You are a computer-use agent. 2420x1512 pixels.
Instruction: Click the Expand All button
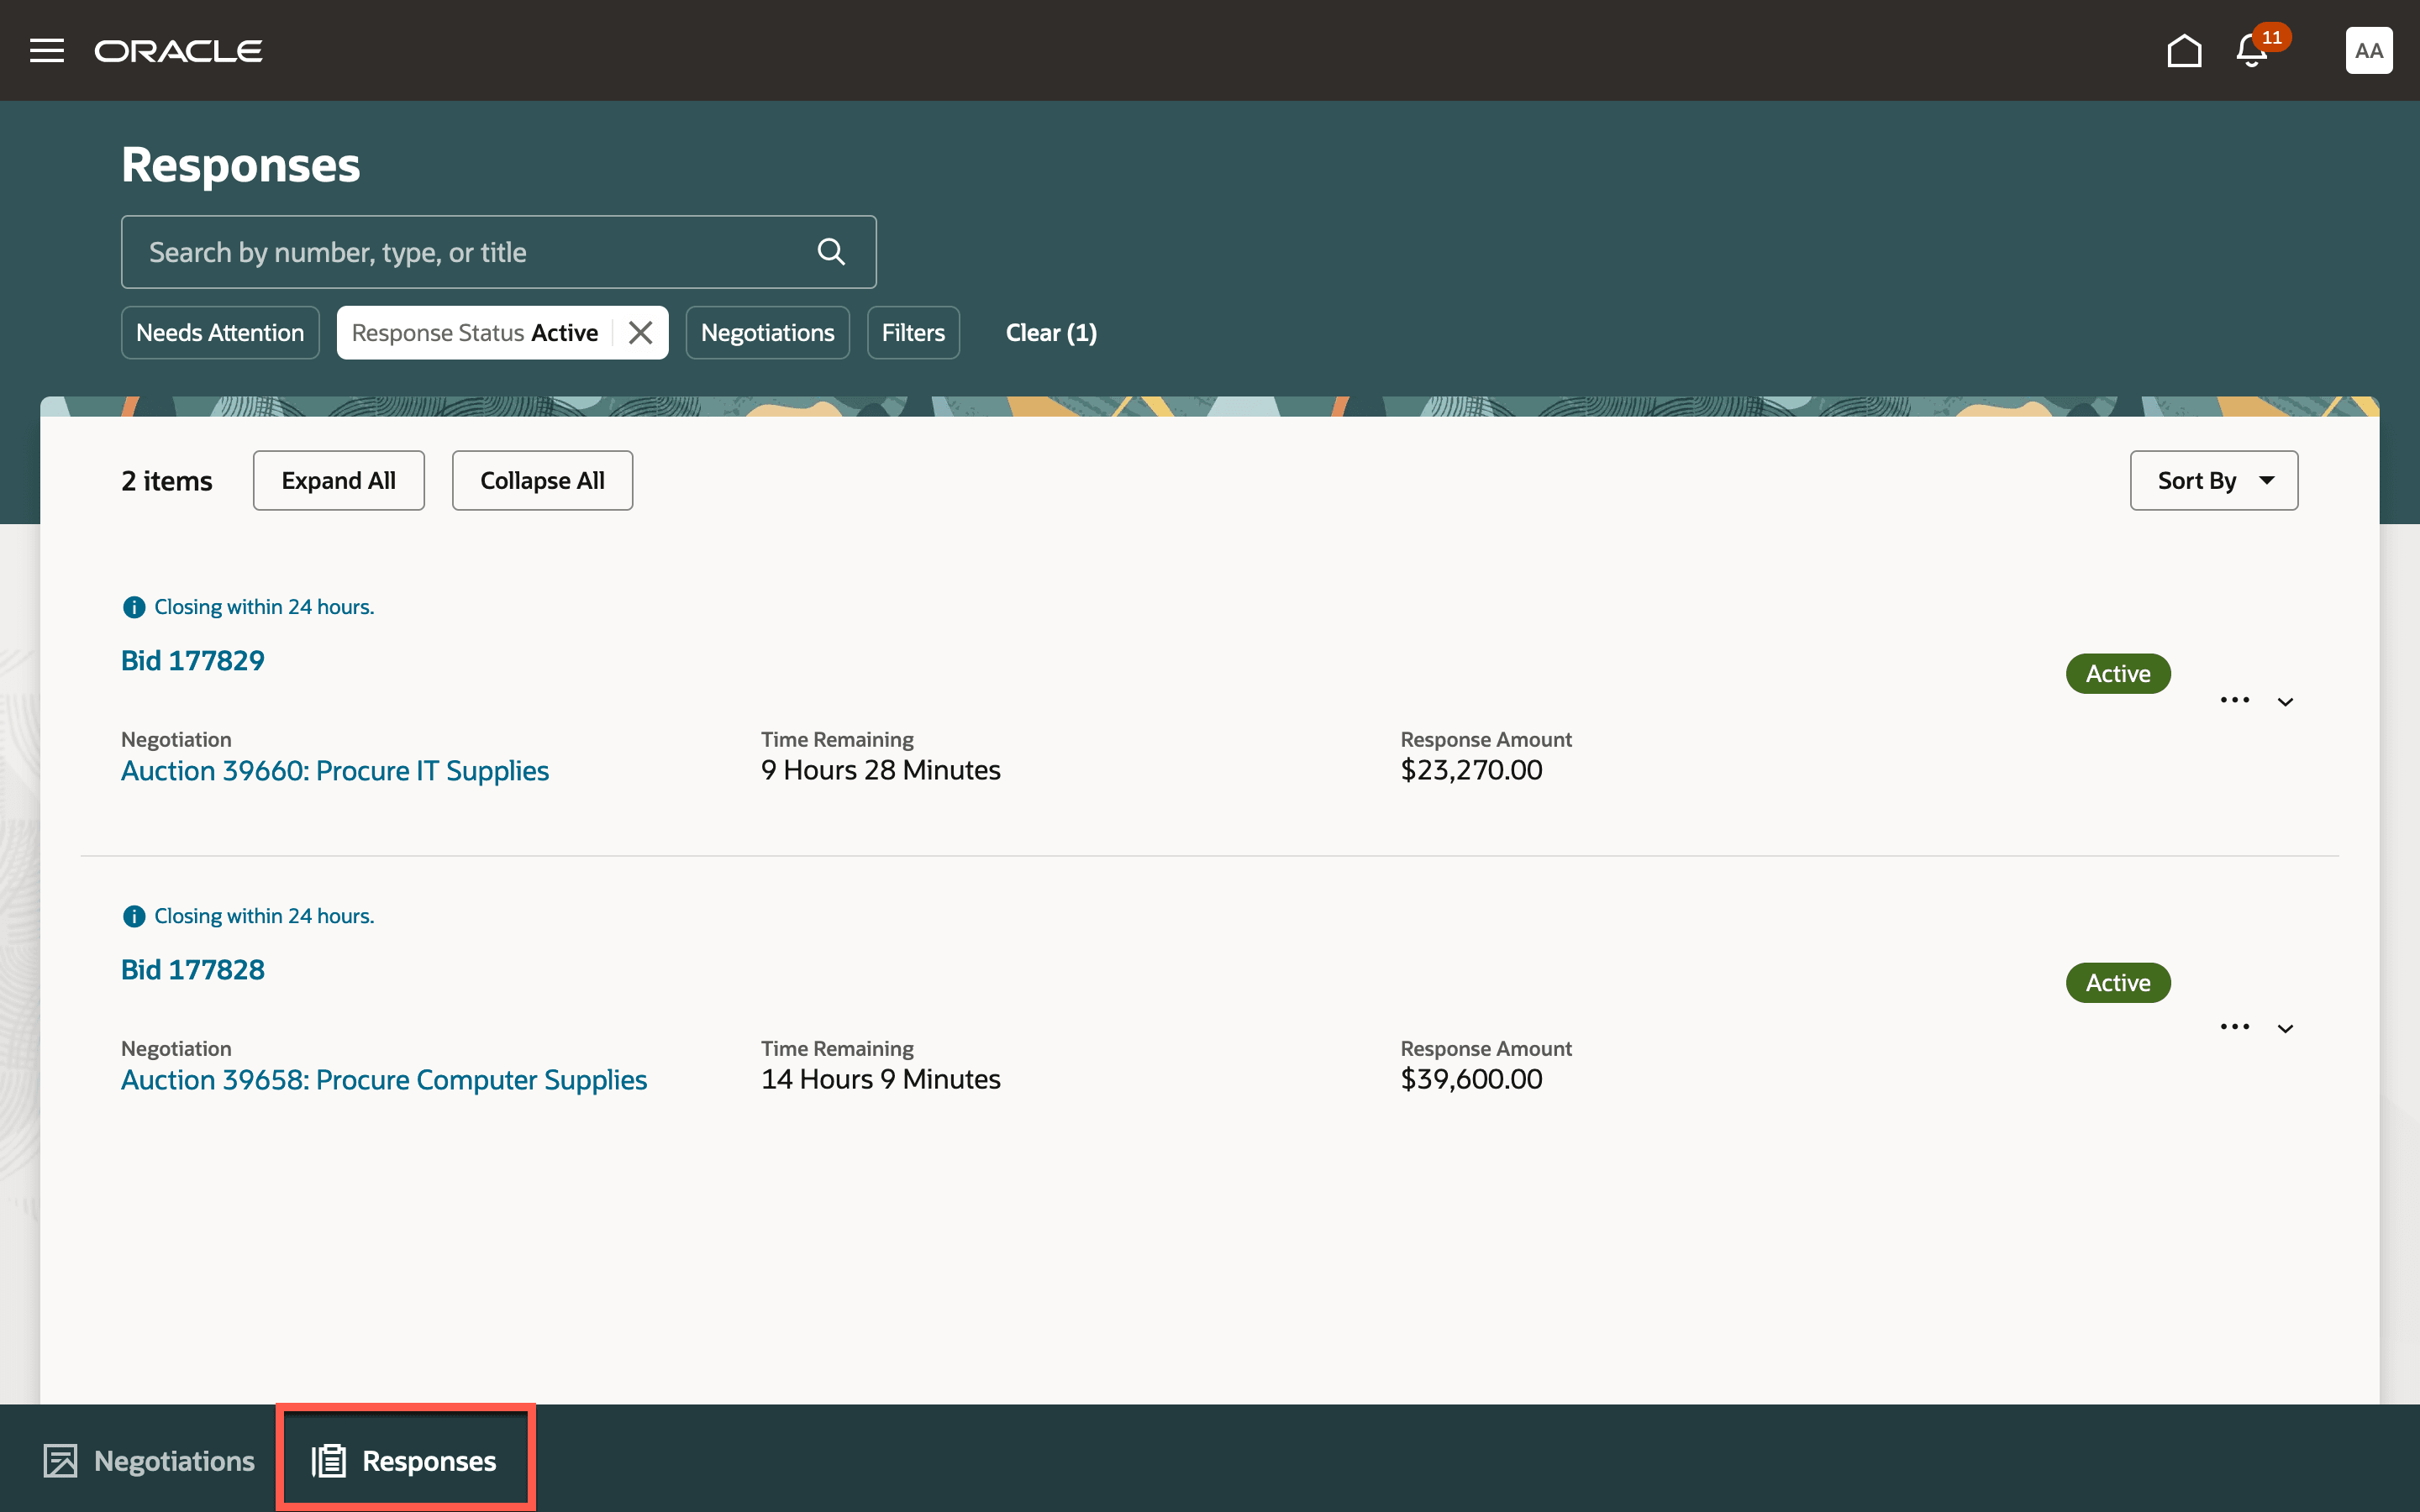[338, 481]
